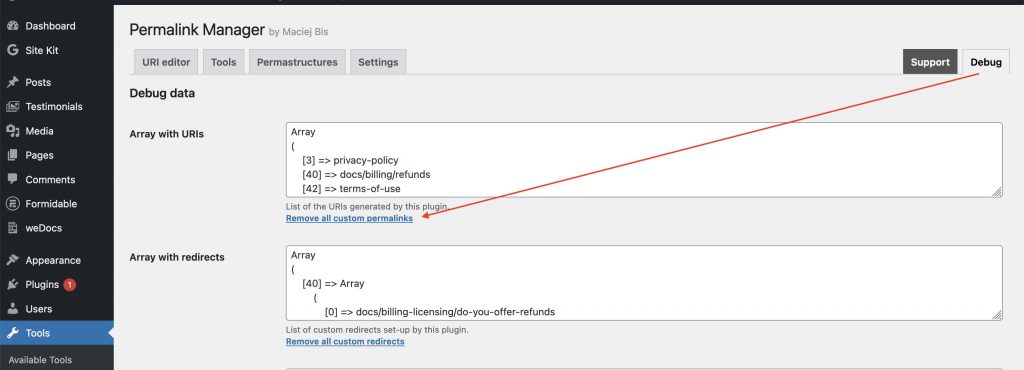
Task: Open the Support tab
Action: pos(930,62)
